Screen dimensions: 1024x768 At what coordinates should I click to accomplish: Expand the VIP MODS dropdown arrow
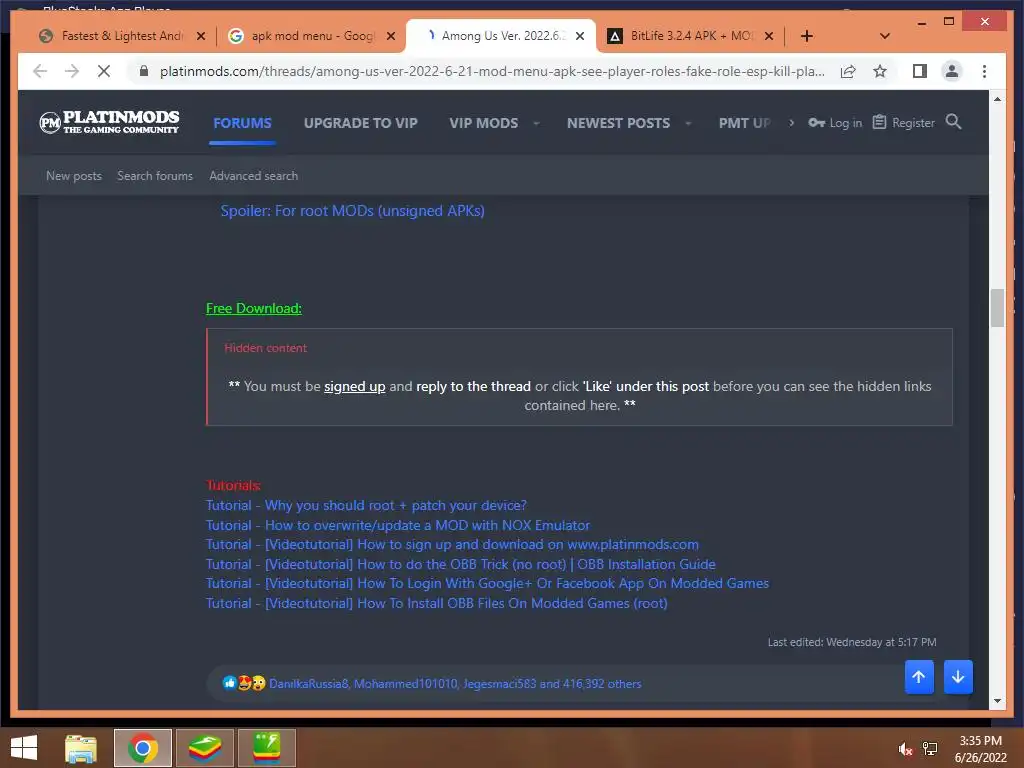(x=536, y=123)
